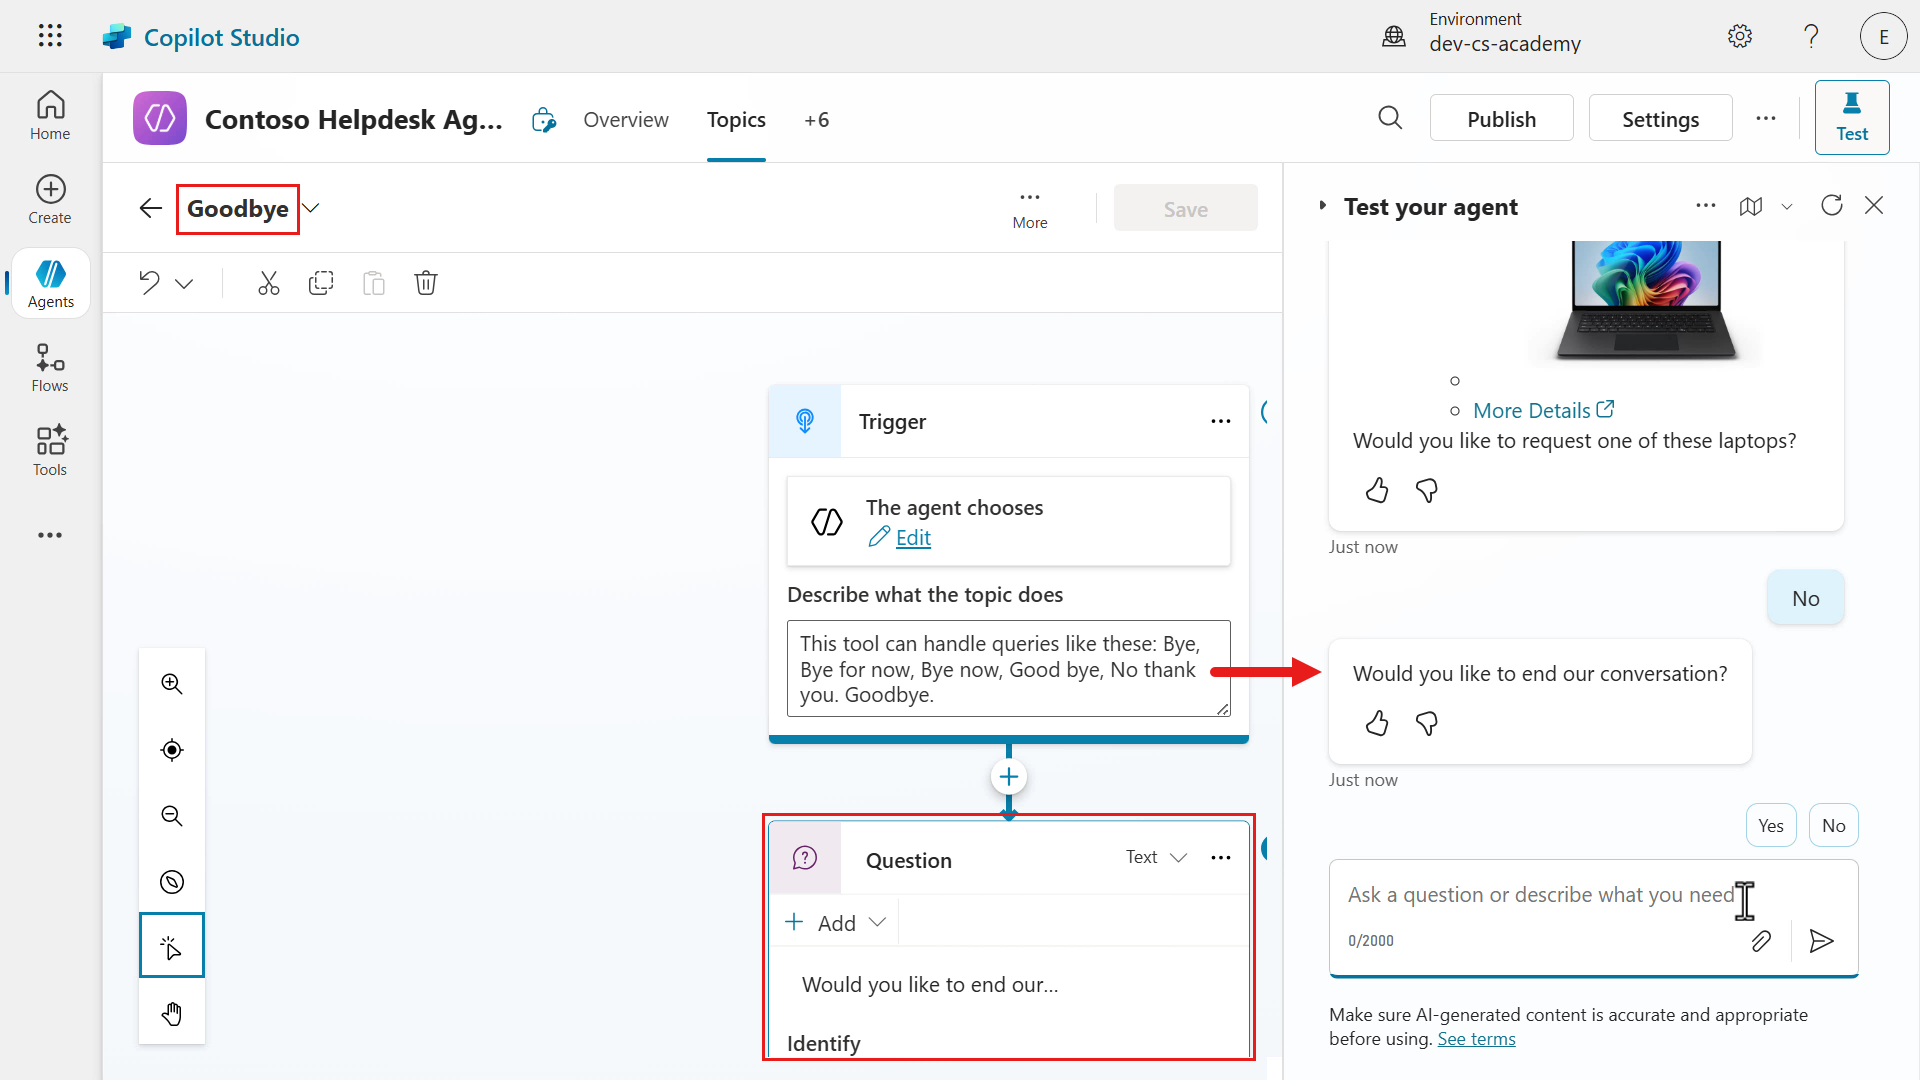Screen dimensions: 1920x1080
Task: Click the focus/center canvas icon
Action: pyautogui.click(x=172, y=750)
